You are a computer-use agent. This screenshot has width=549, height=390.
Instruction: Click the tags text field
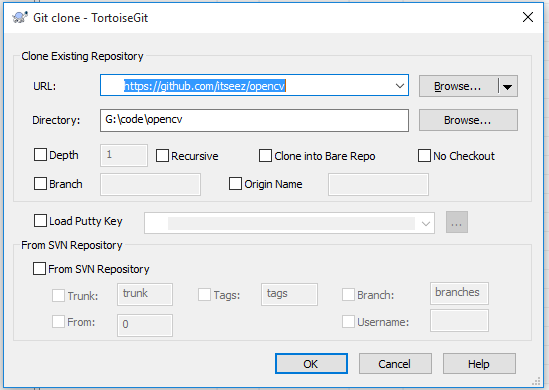pos(289,294)
